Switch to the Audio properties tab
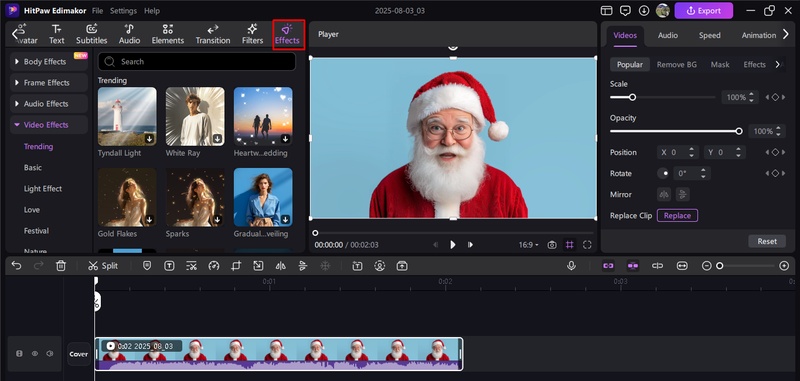Viewport: 800px width, 381px height. pos(667,35)
